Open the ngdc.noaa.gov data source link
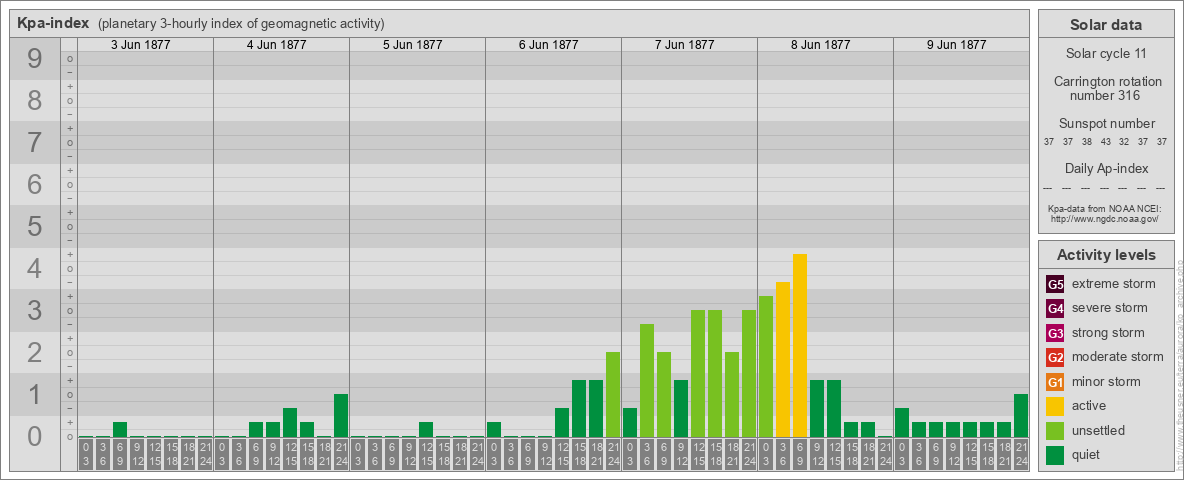The height and width of the screenshot is (480, 1184). click(x=1104, y=218)
